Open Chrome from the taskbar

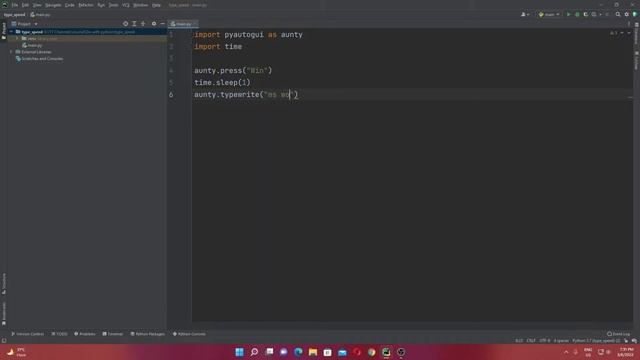coord(371,352)
